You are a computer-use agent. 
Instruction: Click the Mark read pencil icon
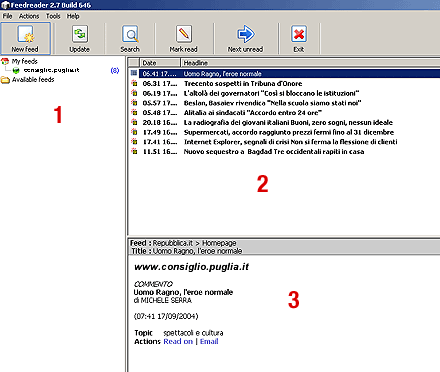tap(184, 34)
